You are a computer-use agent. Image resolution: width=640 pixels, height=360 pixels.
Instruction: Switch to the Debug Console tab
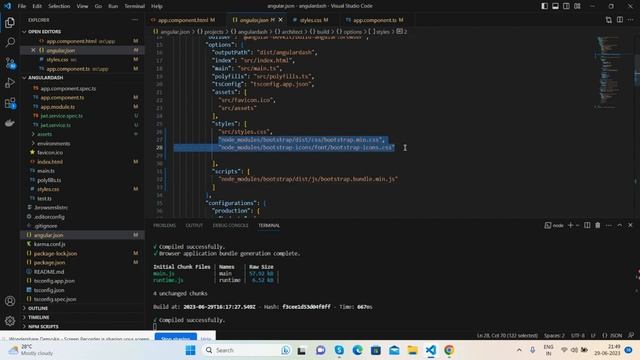tap(230, 225)
